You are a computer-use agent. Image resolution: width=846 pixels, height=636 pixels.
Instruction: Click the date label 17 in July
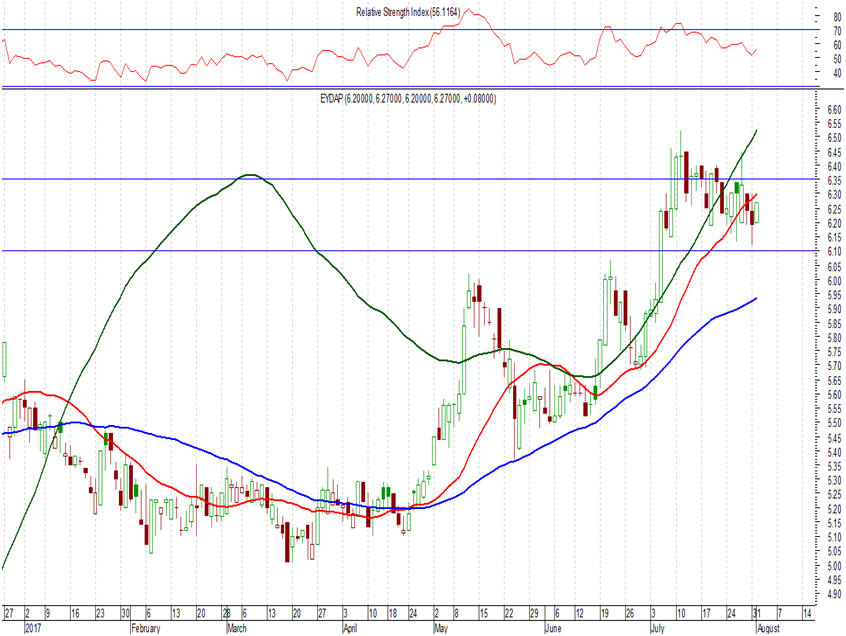tap(706, 613)
